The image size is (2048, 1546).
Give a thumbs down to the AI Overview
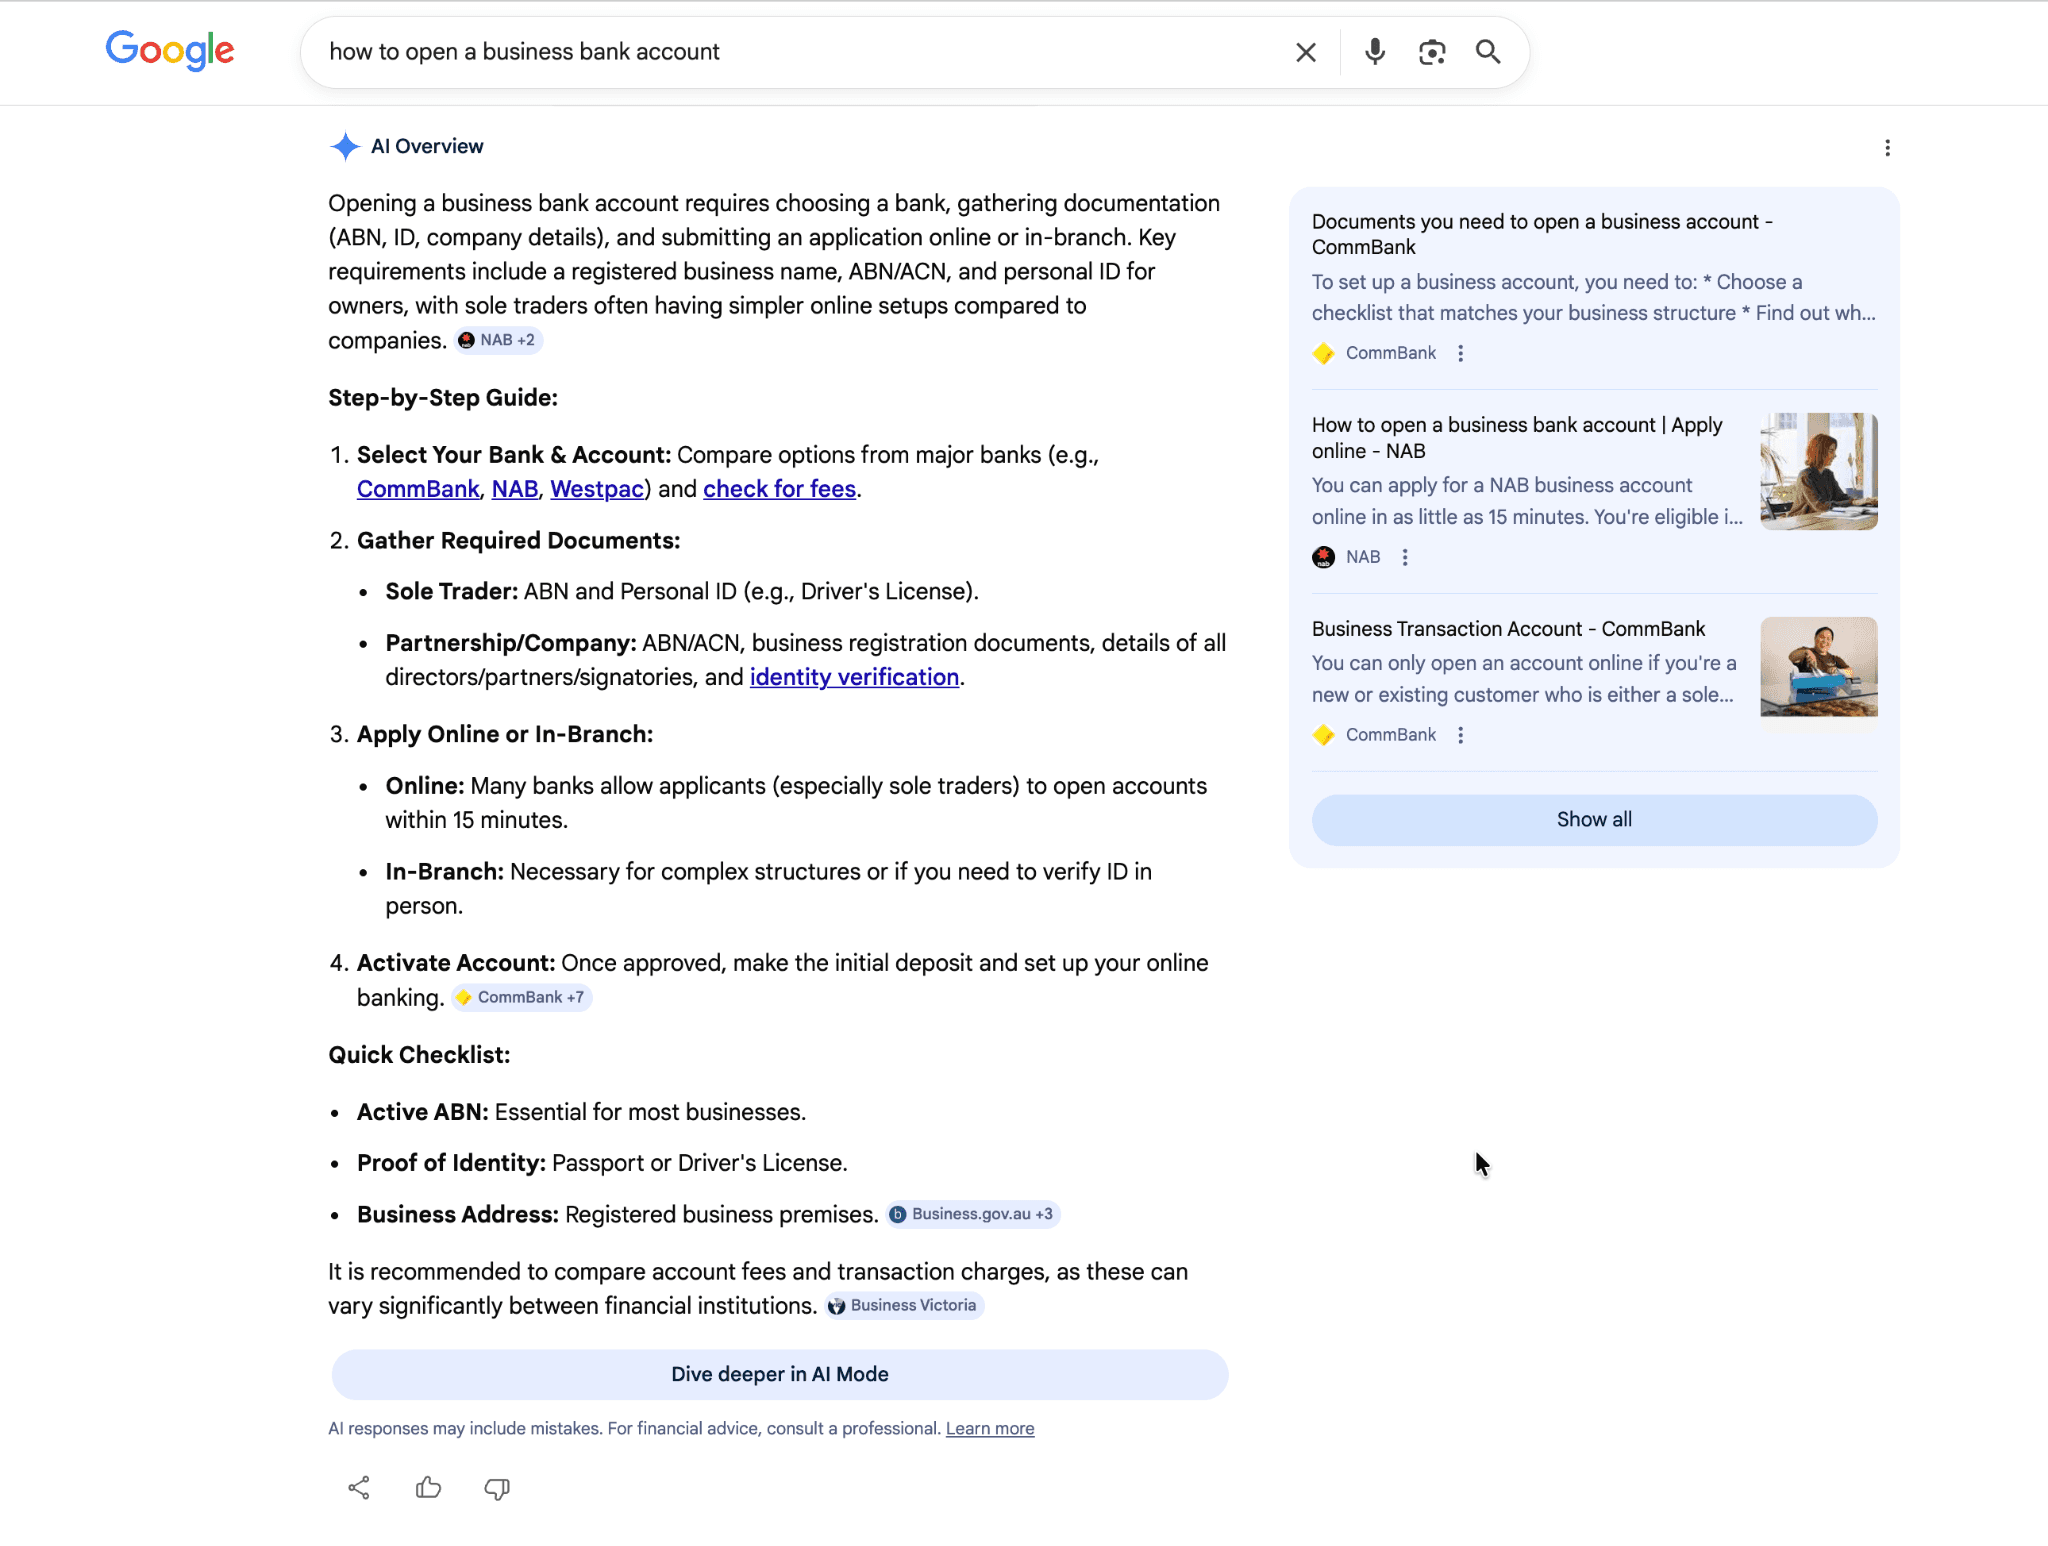pos(496,1489)
